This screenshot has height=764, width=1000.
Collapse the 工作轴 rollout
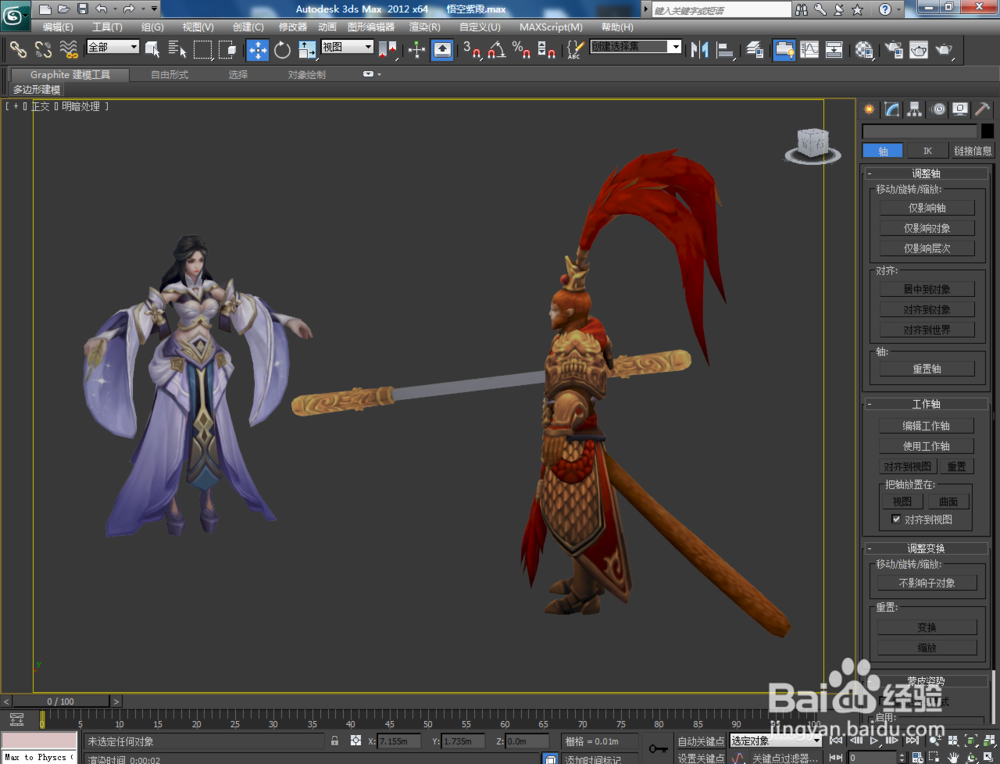(x=926, y=404)
